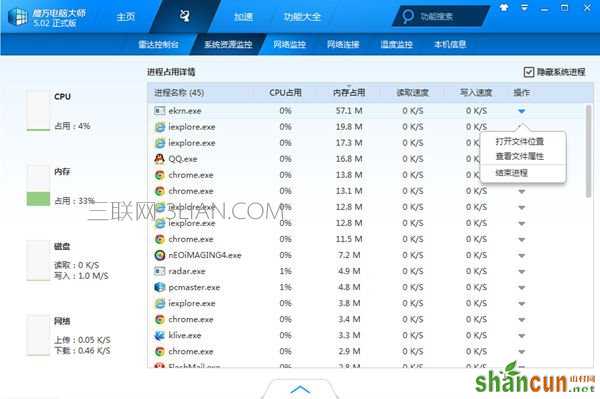Viewport: 600px width, 399px height.
Task: Choose 结束进程 in the context menu
Action: click(512, 173)
